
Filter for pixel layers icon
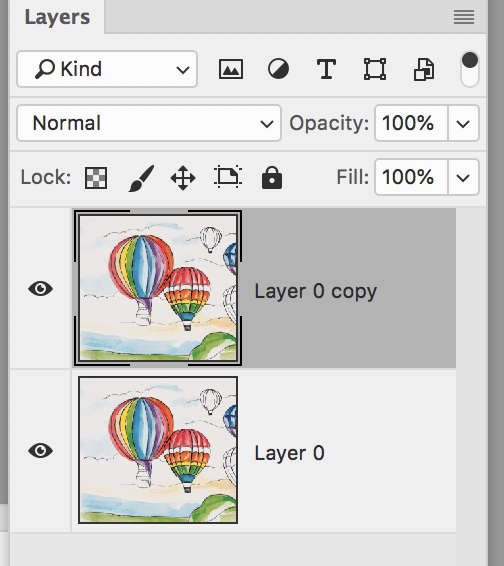coord(231,69)
